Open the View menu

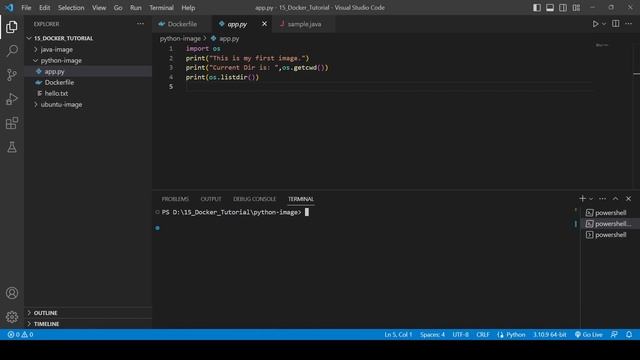[99, 8]
